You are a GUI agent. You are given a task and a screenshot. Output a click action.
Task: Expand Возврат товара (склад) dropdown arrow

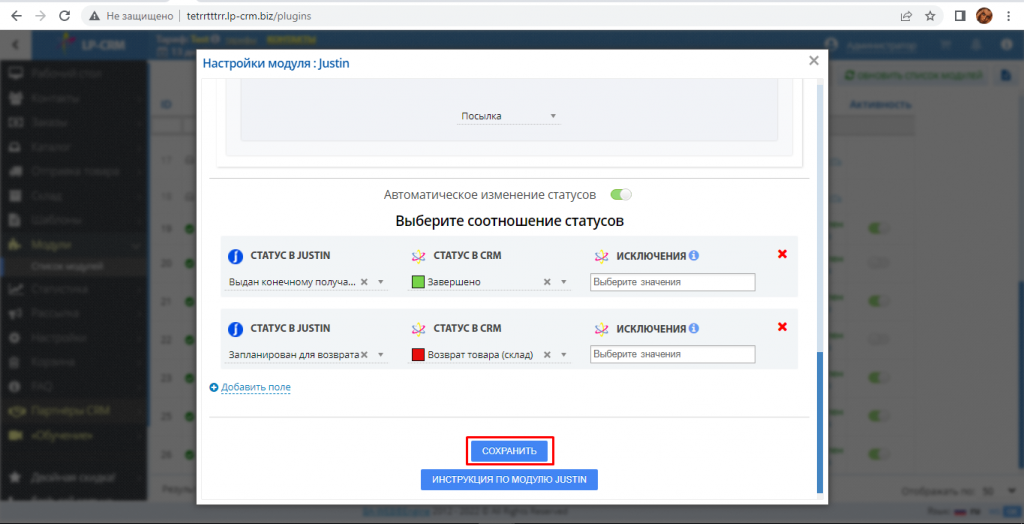pyautogui.click(x=564, y=355)
